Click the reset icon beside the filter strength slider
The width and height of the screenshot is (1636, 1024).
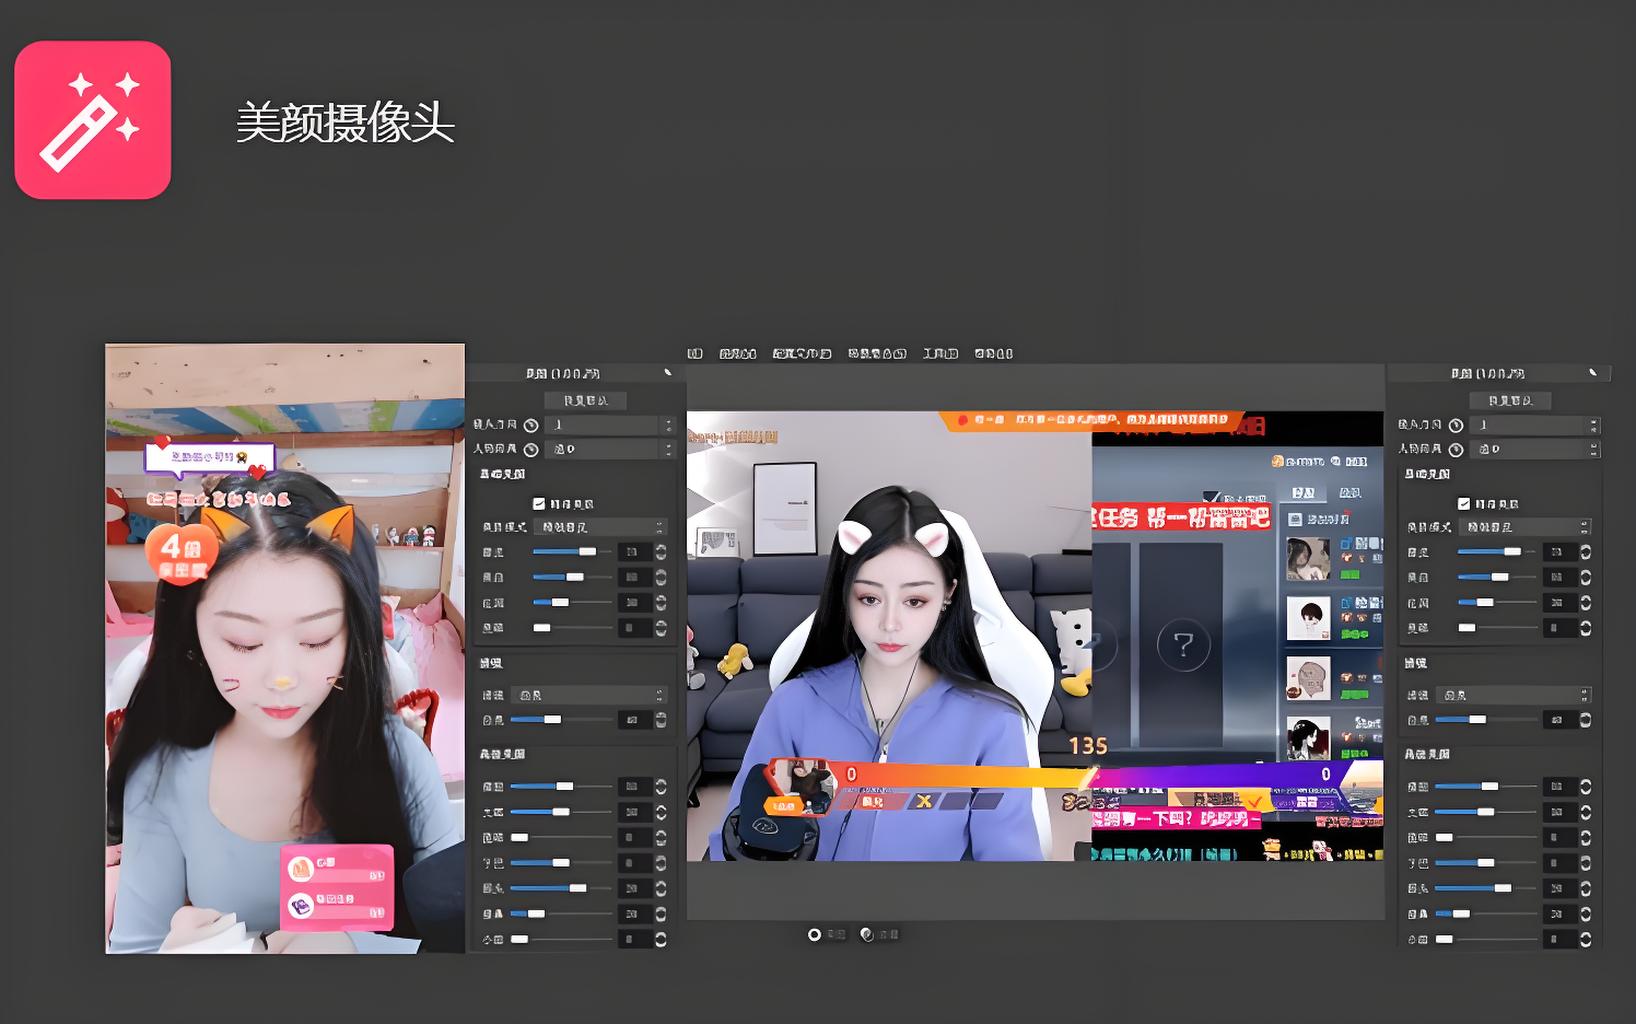660,718
